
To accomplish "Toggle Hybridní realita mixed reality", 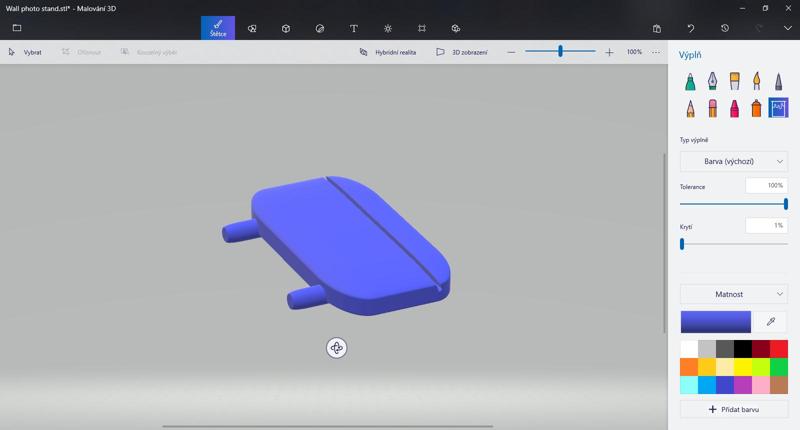I will [x=388, y=52].
